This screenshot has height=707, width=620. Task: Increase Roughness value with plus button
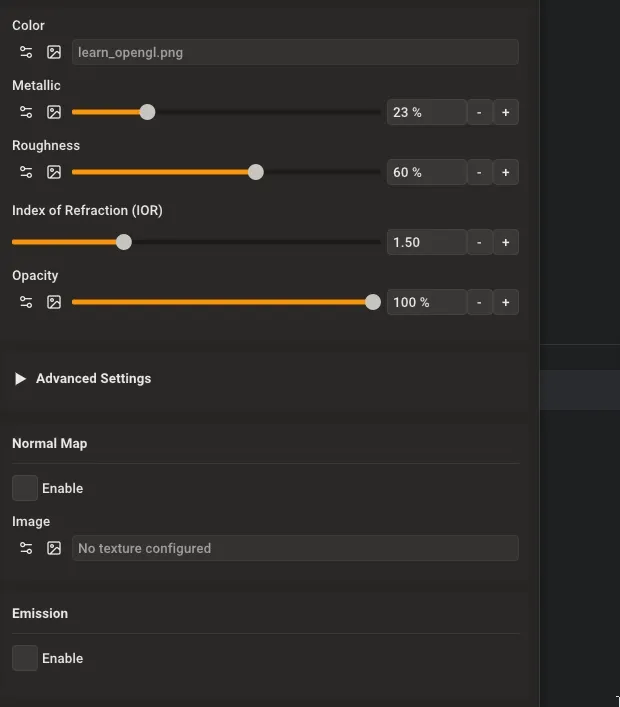[506, 172]
